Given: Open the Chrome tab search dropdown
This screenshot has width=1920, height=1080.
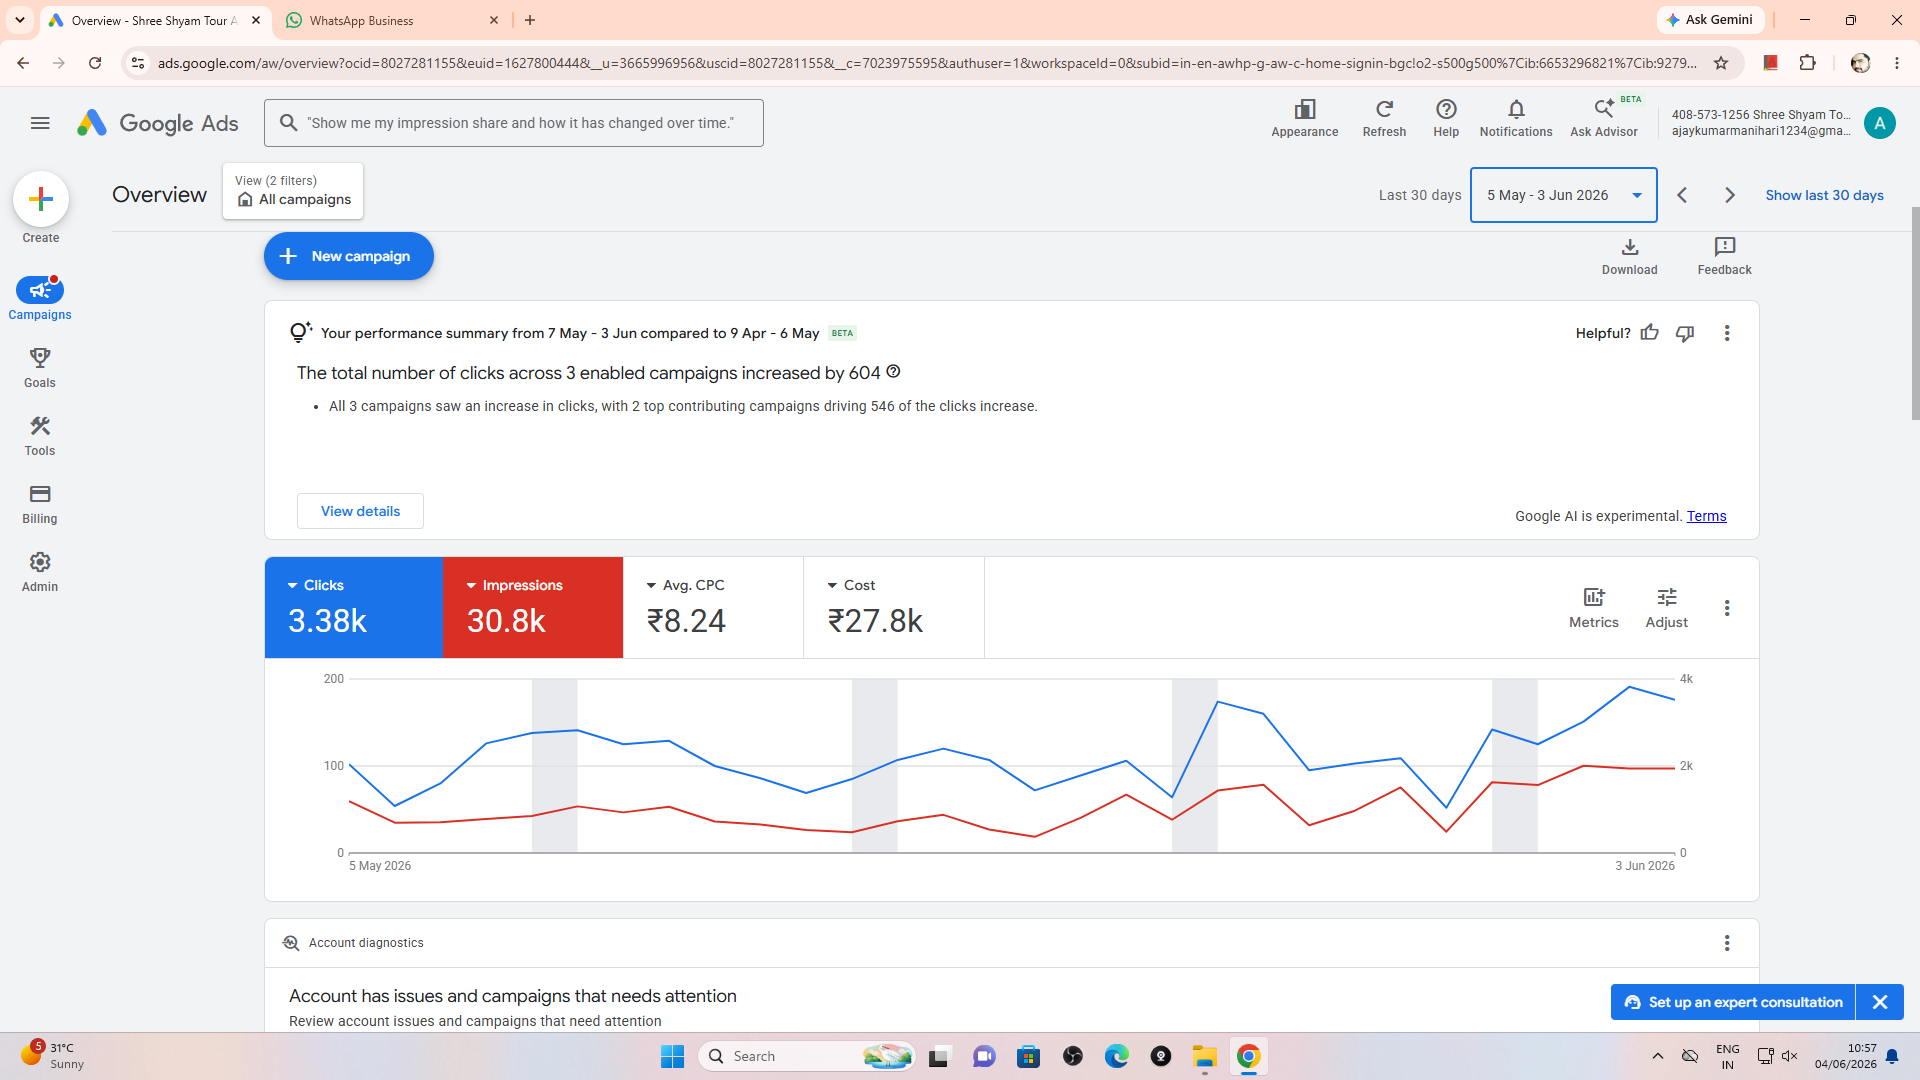Looking at the screenshot, I should 19,20.
